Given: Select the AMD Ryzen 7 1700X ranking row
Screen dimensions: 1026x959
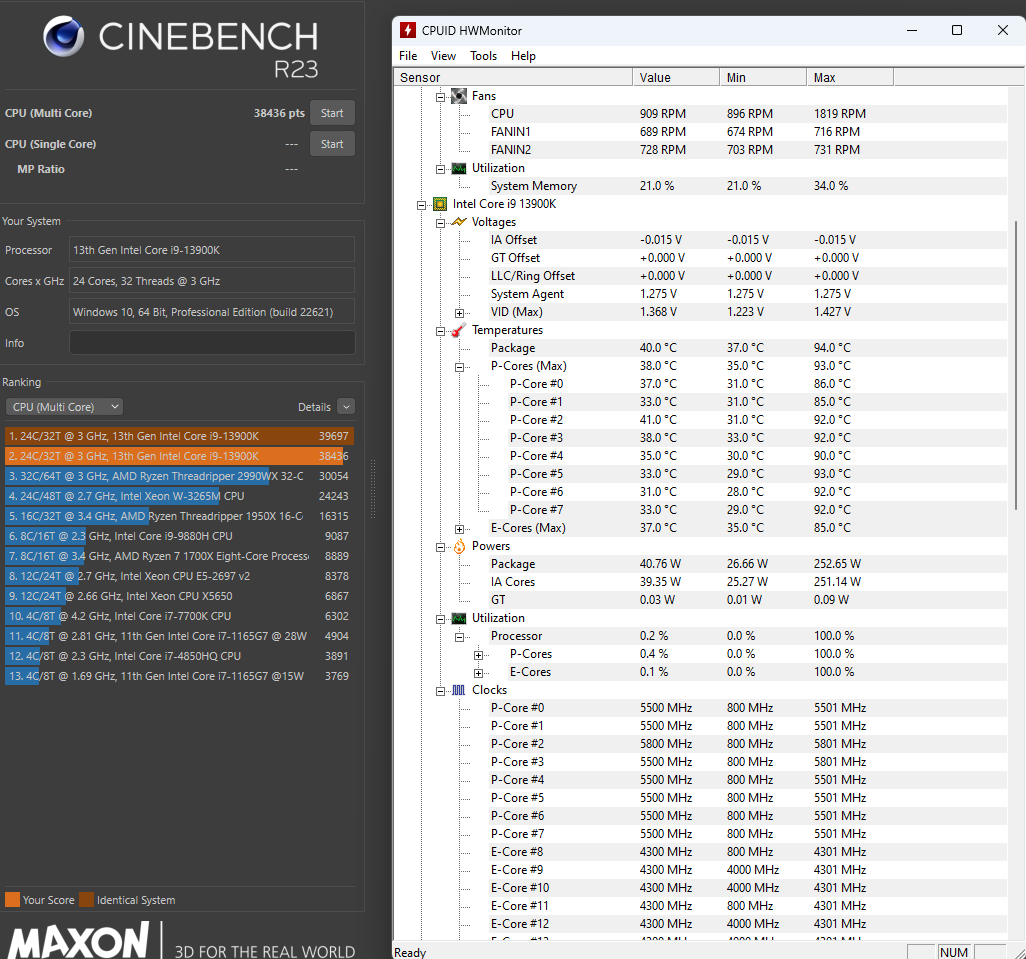Looking at the screenshot, I should coord(179,556).
